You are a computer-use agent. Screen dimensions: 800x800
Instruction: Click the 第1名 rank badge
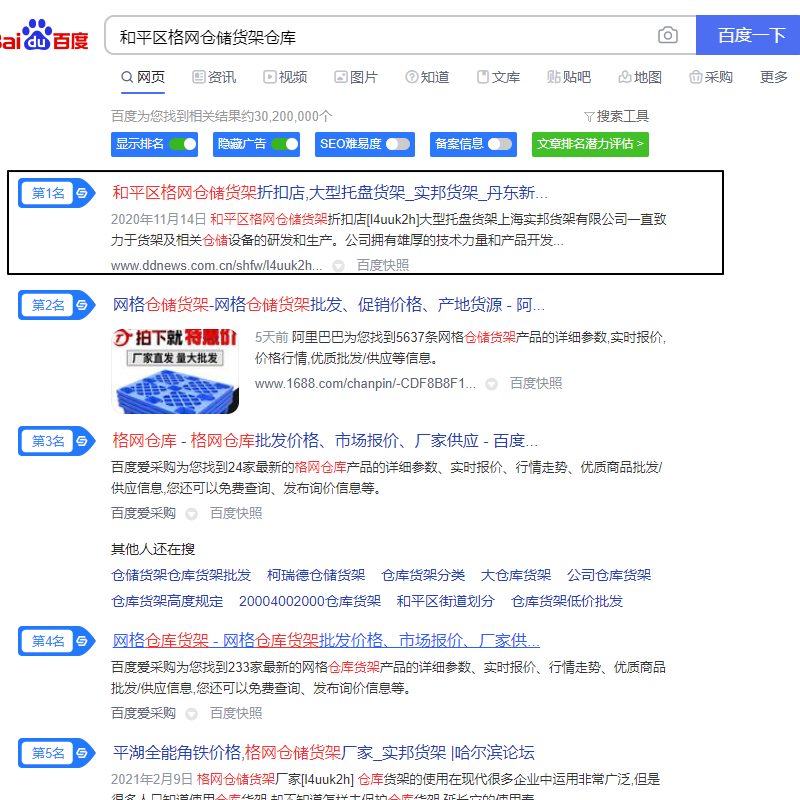pos(57,193)
